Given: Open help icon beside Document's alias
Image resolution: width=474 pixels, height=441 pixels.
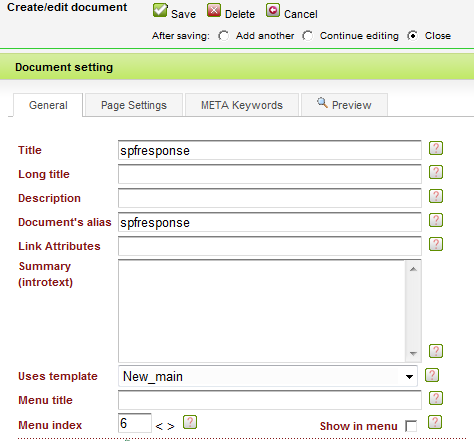Looking at the screenshot, I should pyautogui.click(x=436, y=220).
